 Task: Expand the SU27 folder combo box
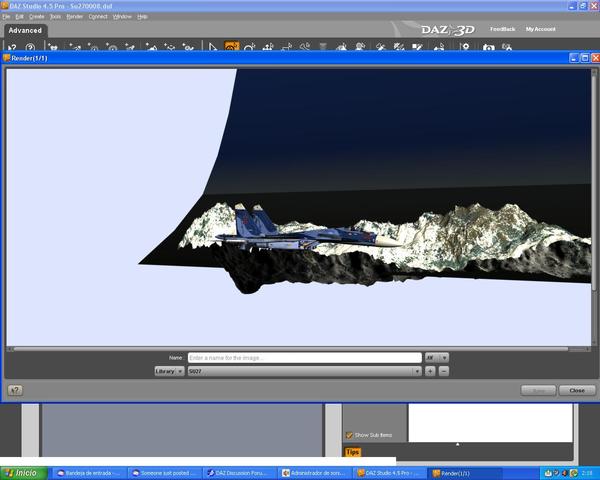click(x=305, y=371)
